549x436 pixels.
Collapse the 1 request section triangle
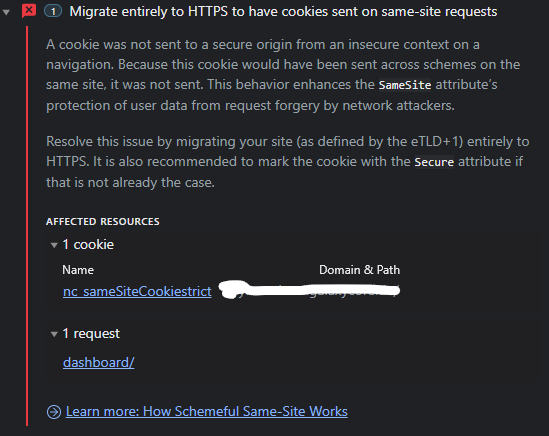(x=54, y=334)
